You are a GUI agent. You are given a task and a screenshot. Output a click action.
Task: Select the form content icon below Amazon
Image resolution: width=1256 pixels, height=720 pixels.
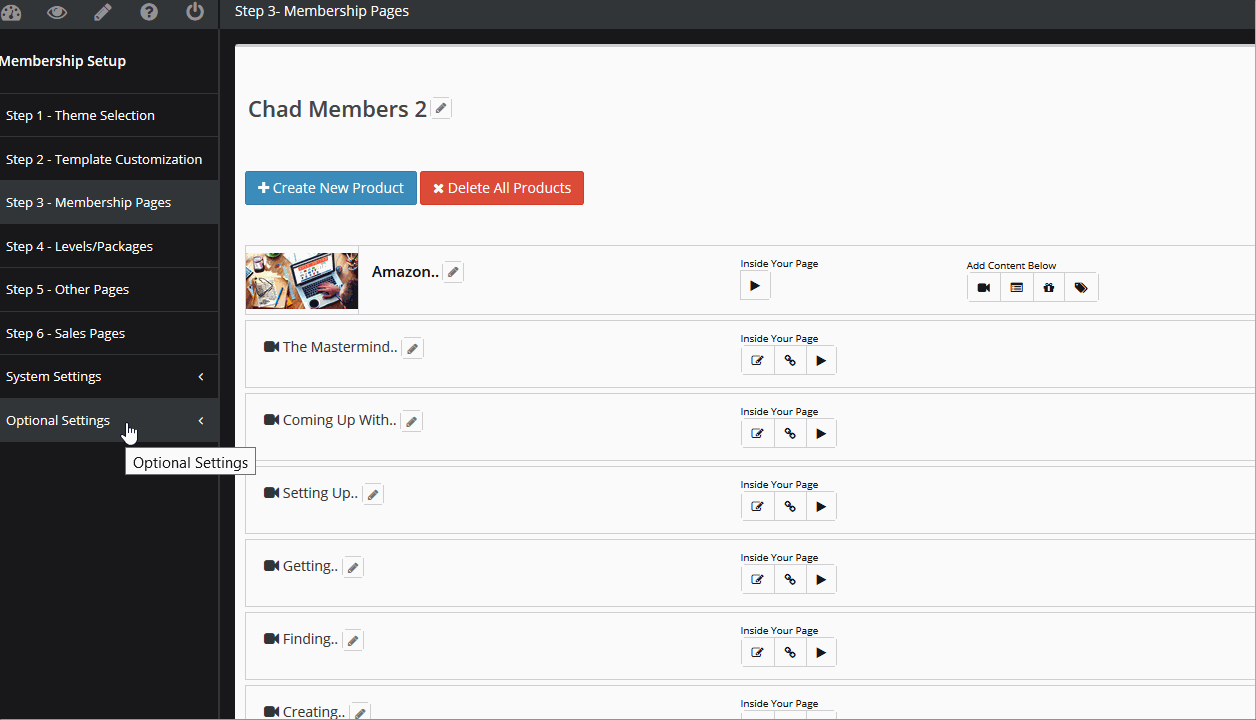pos(1016,287)
